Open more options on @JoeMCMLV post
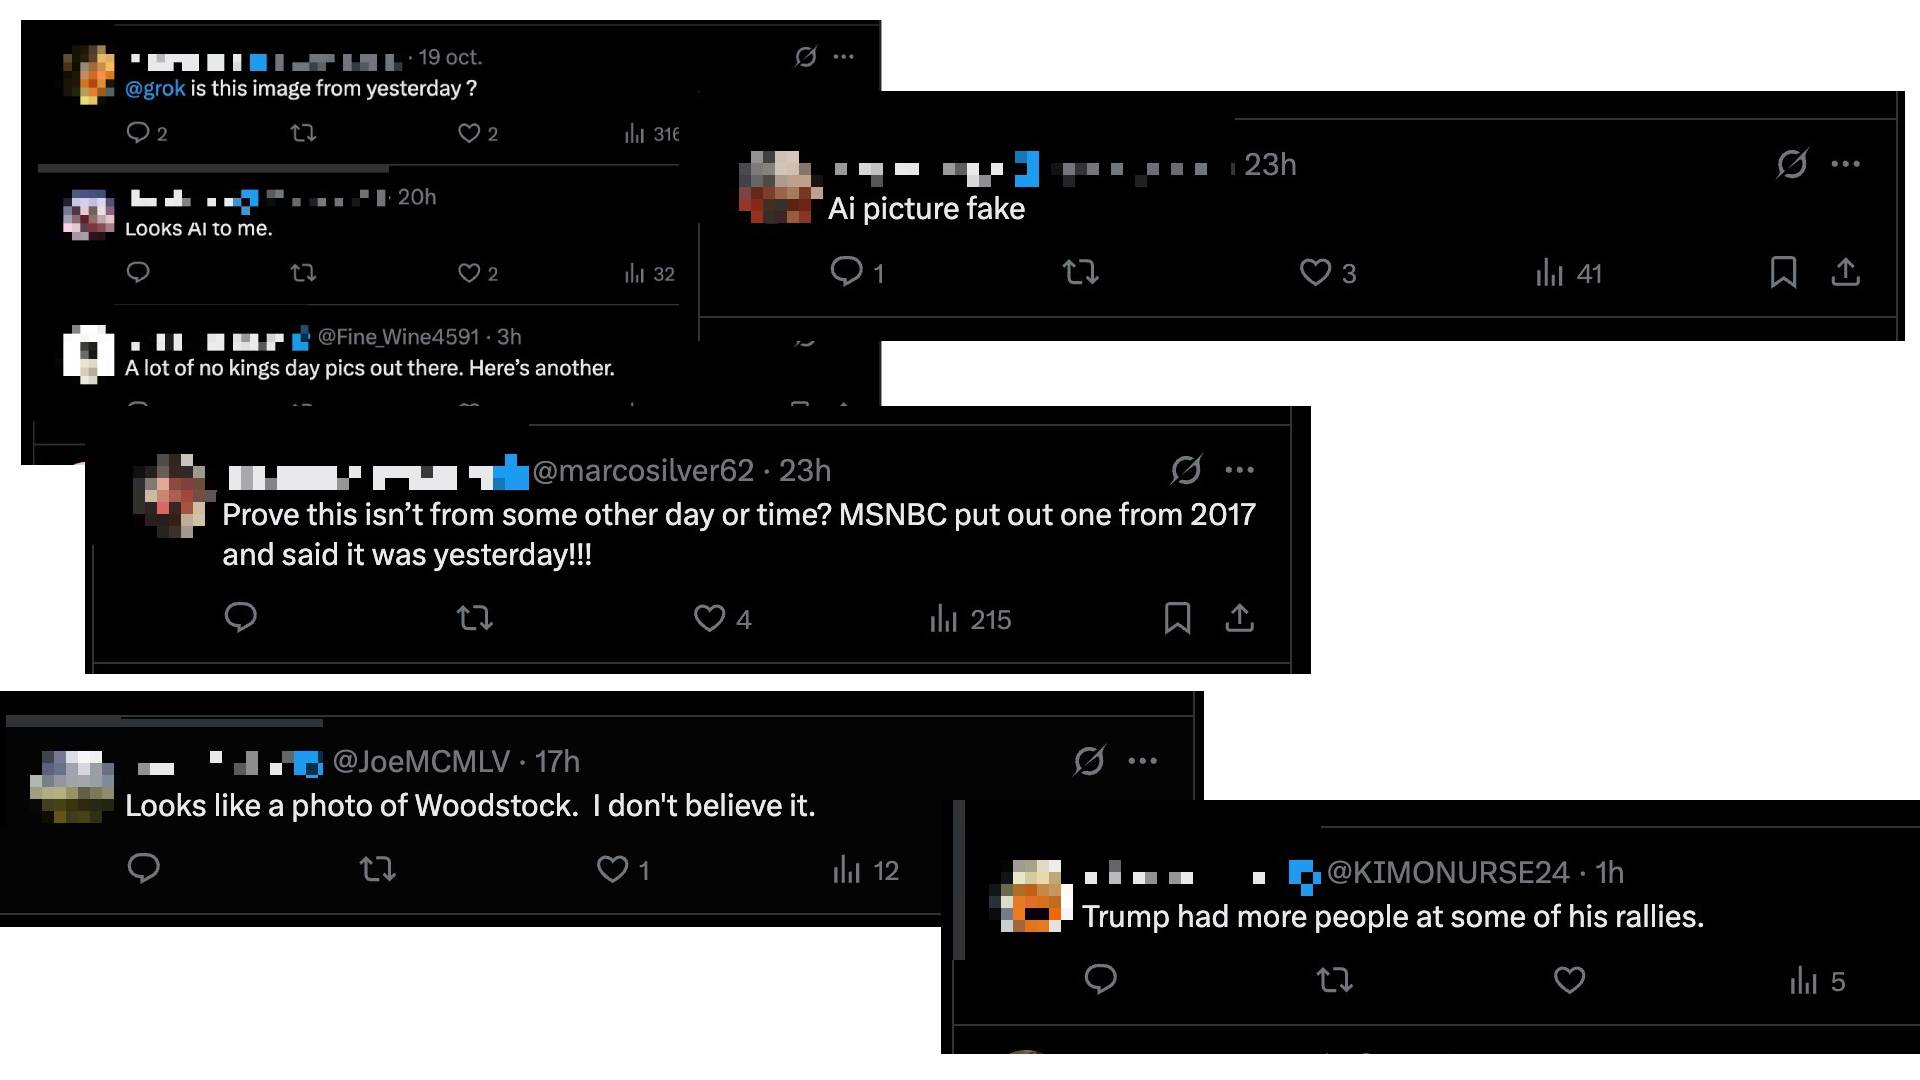The image size is (1920, 1080). coord(1142,761)
